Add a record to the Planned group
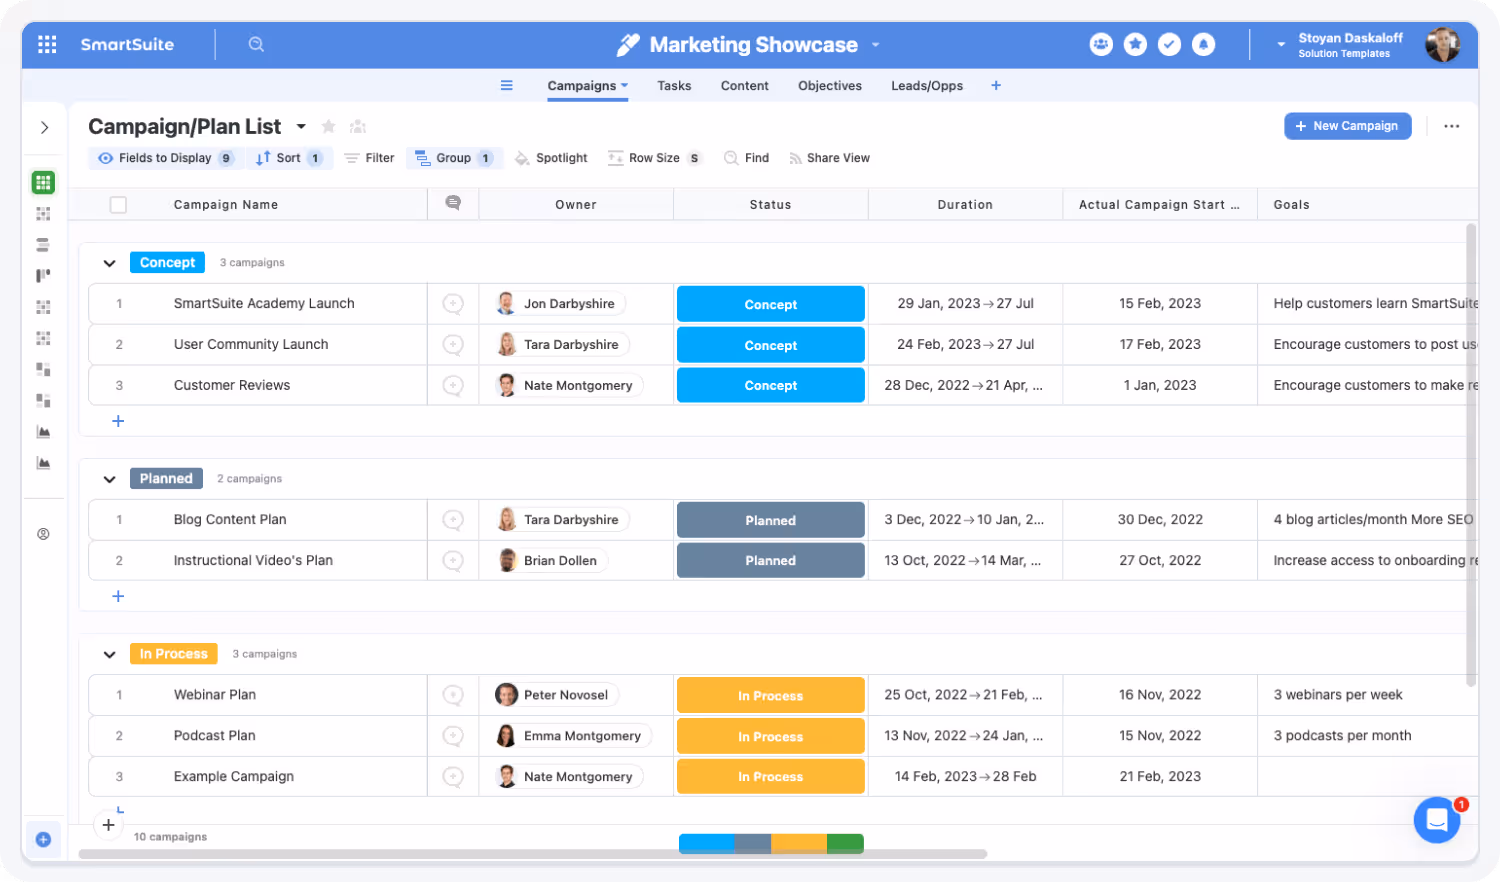This screenshot has height=882, width=1500. tap(118, 596)
